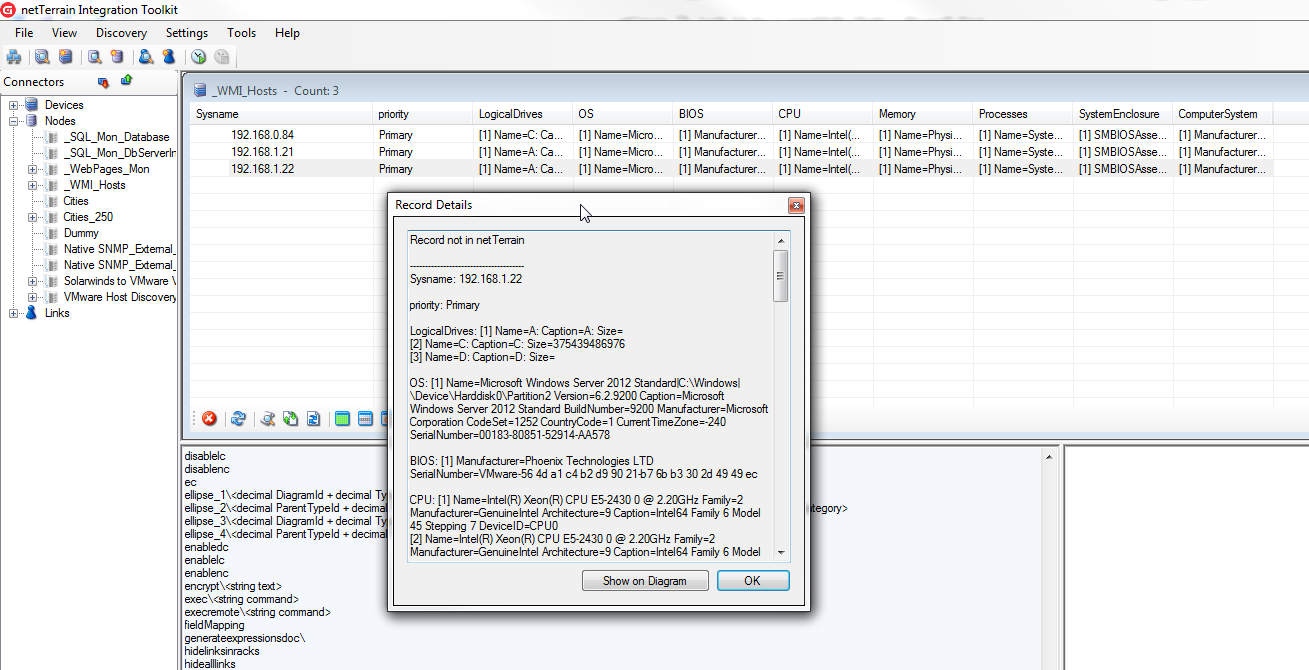Click the network computers icon in main toolbar
This screenshot has width=1309, height=670.
tap(14, 57)
